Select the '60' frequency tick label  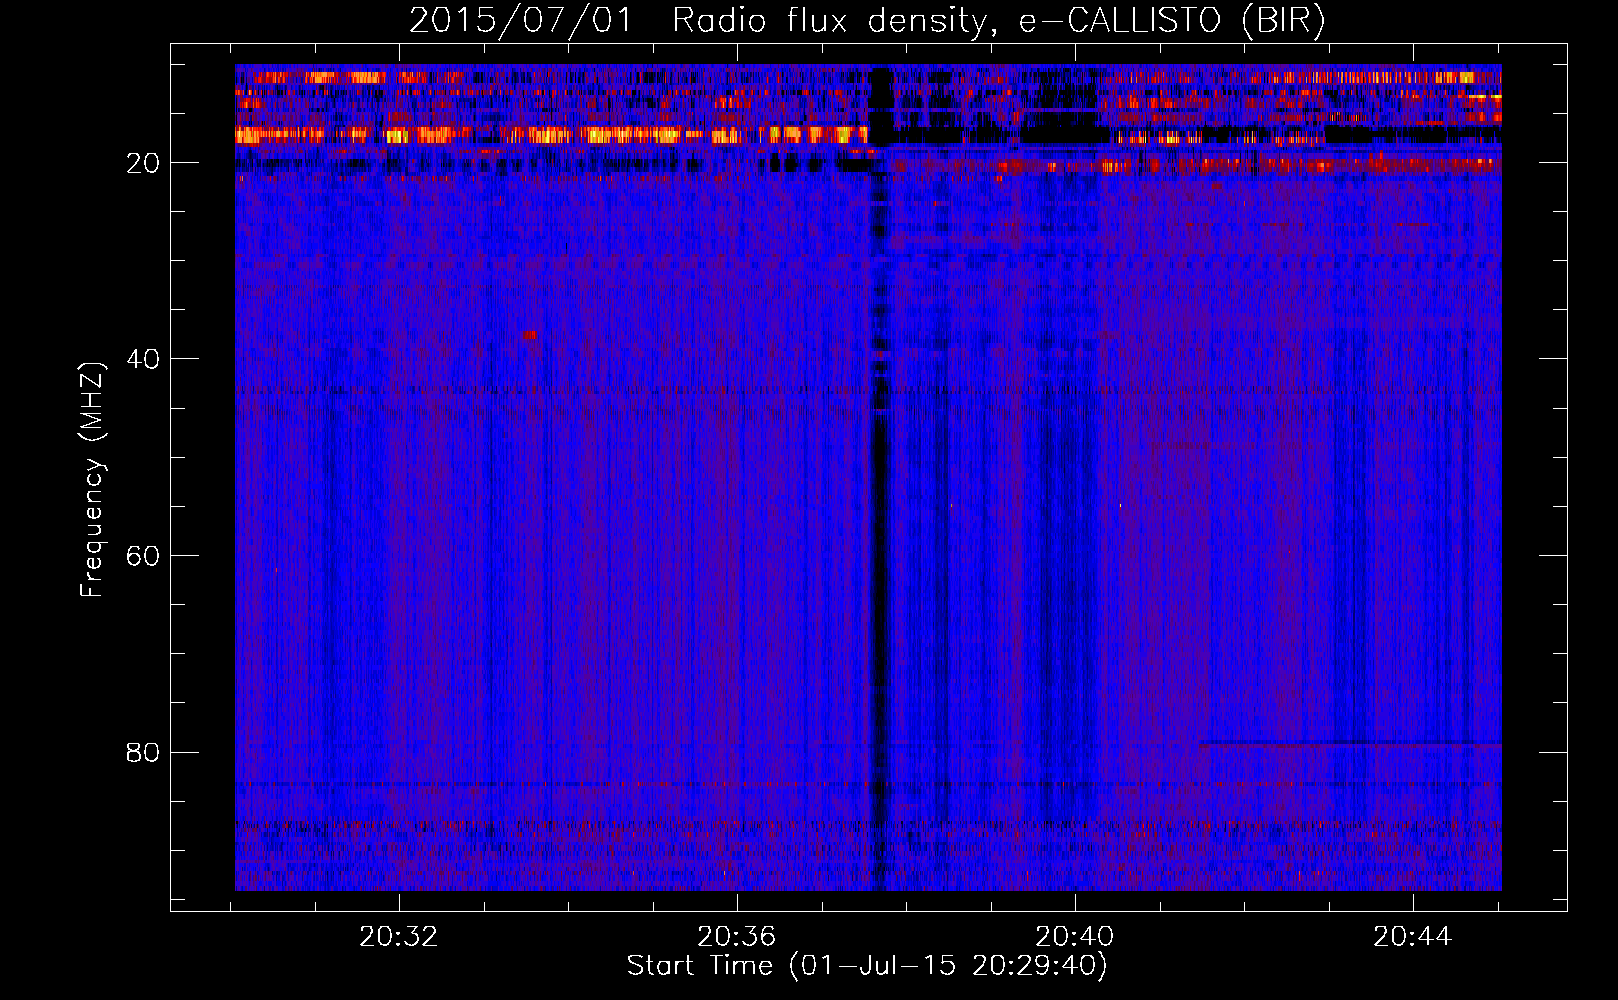coord(144,555)
